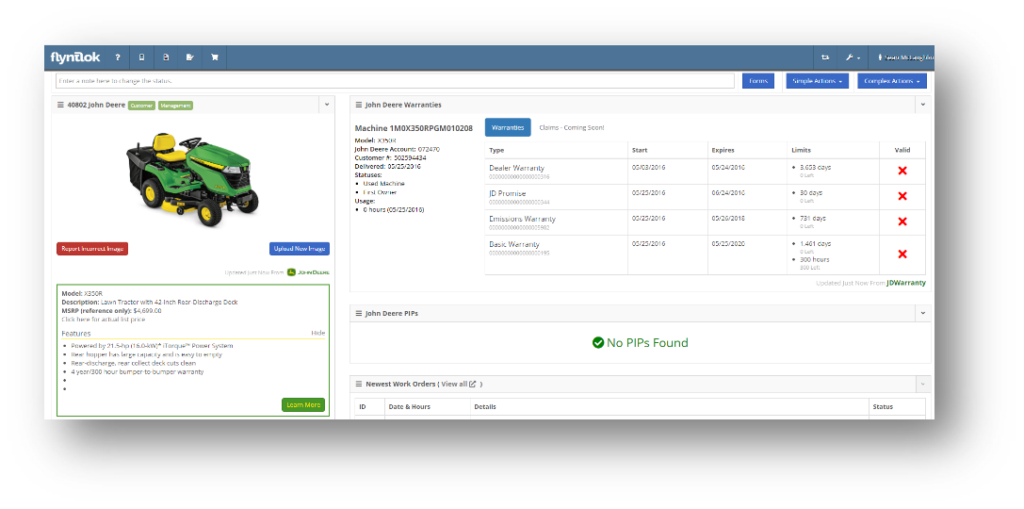
Task: Click the Expires column header
Action: (724, 150)
